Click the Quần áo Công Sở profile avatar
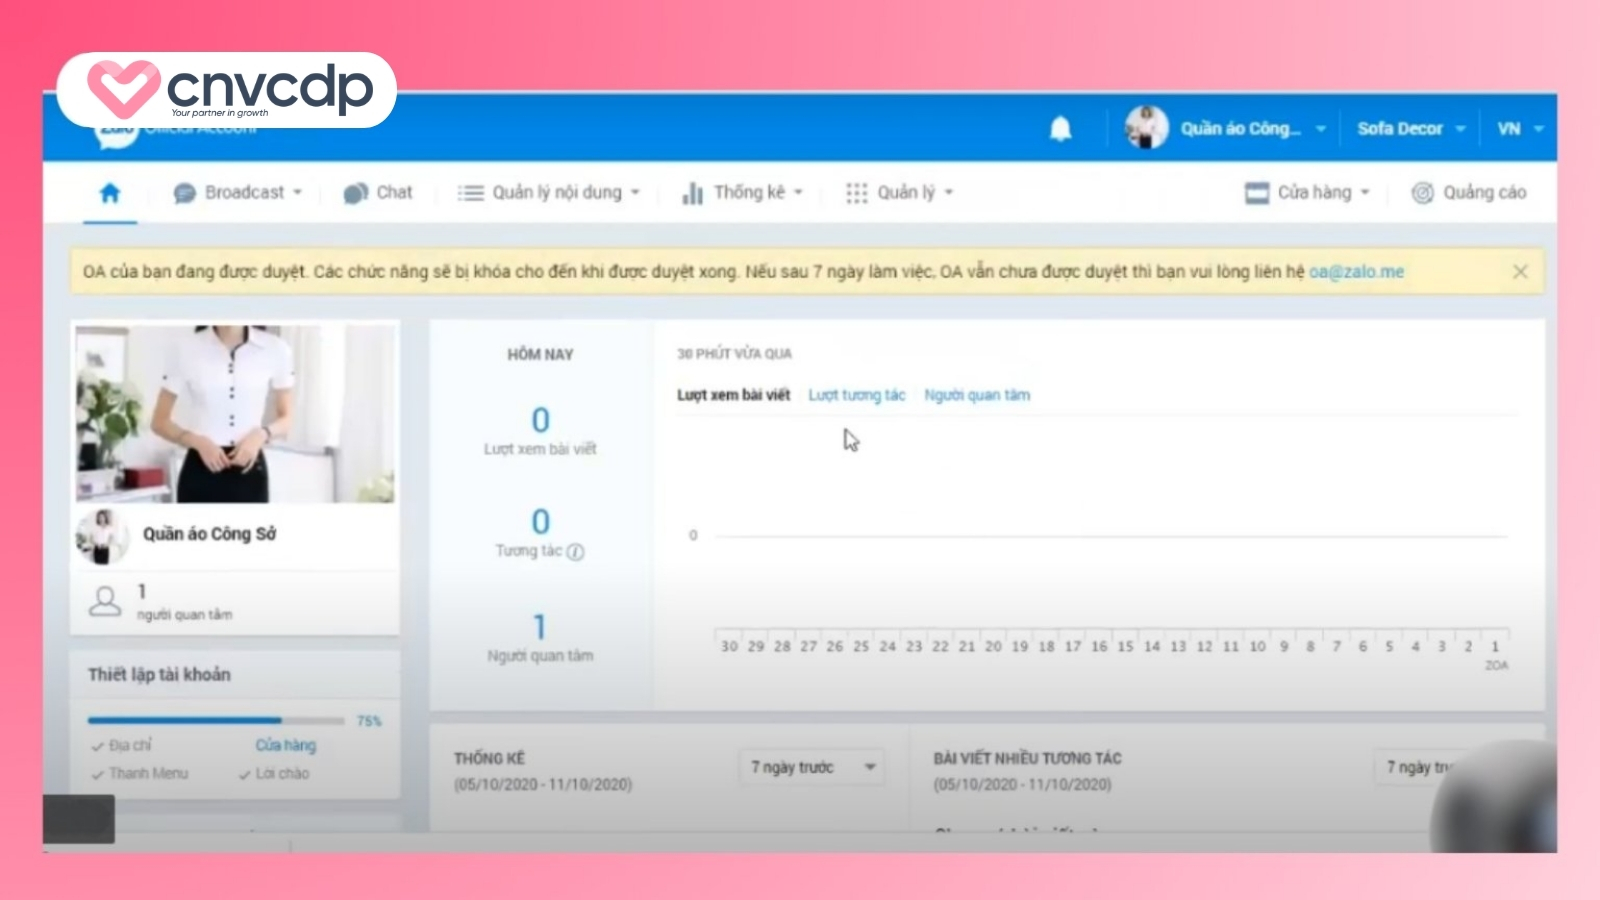The height and width of the screenshot is (900, 1600). 102,536
